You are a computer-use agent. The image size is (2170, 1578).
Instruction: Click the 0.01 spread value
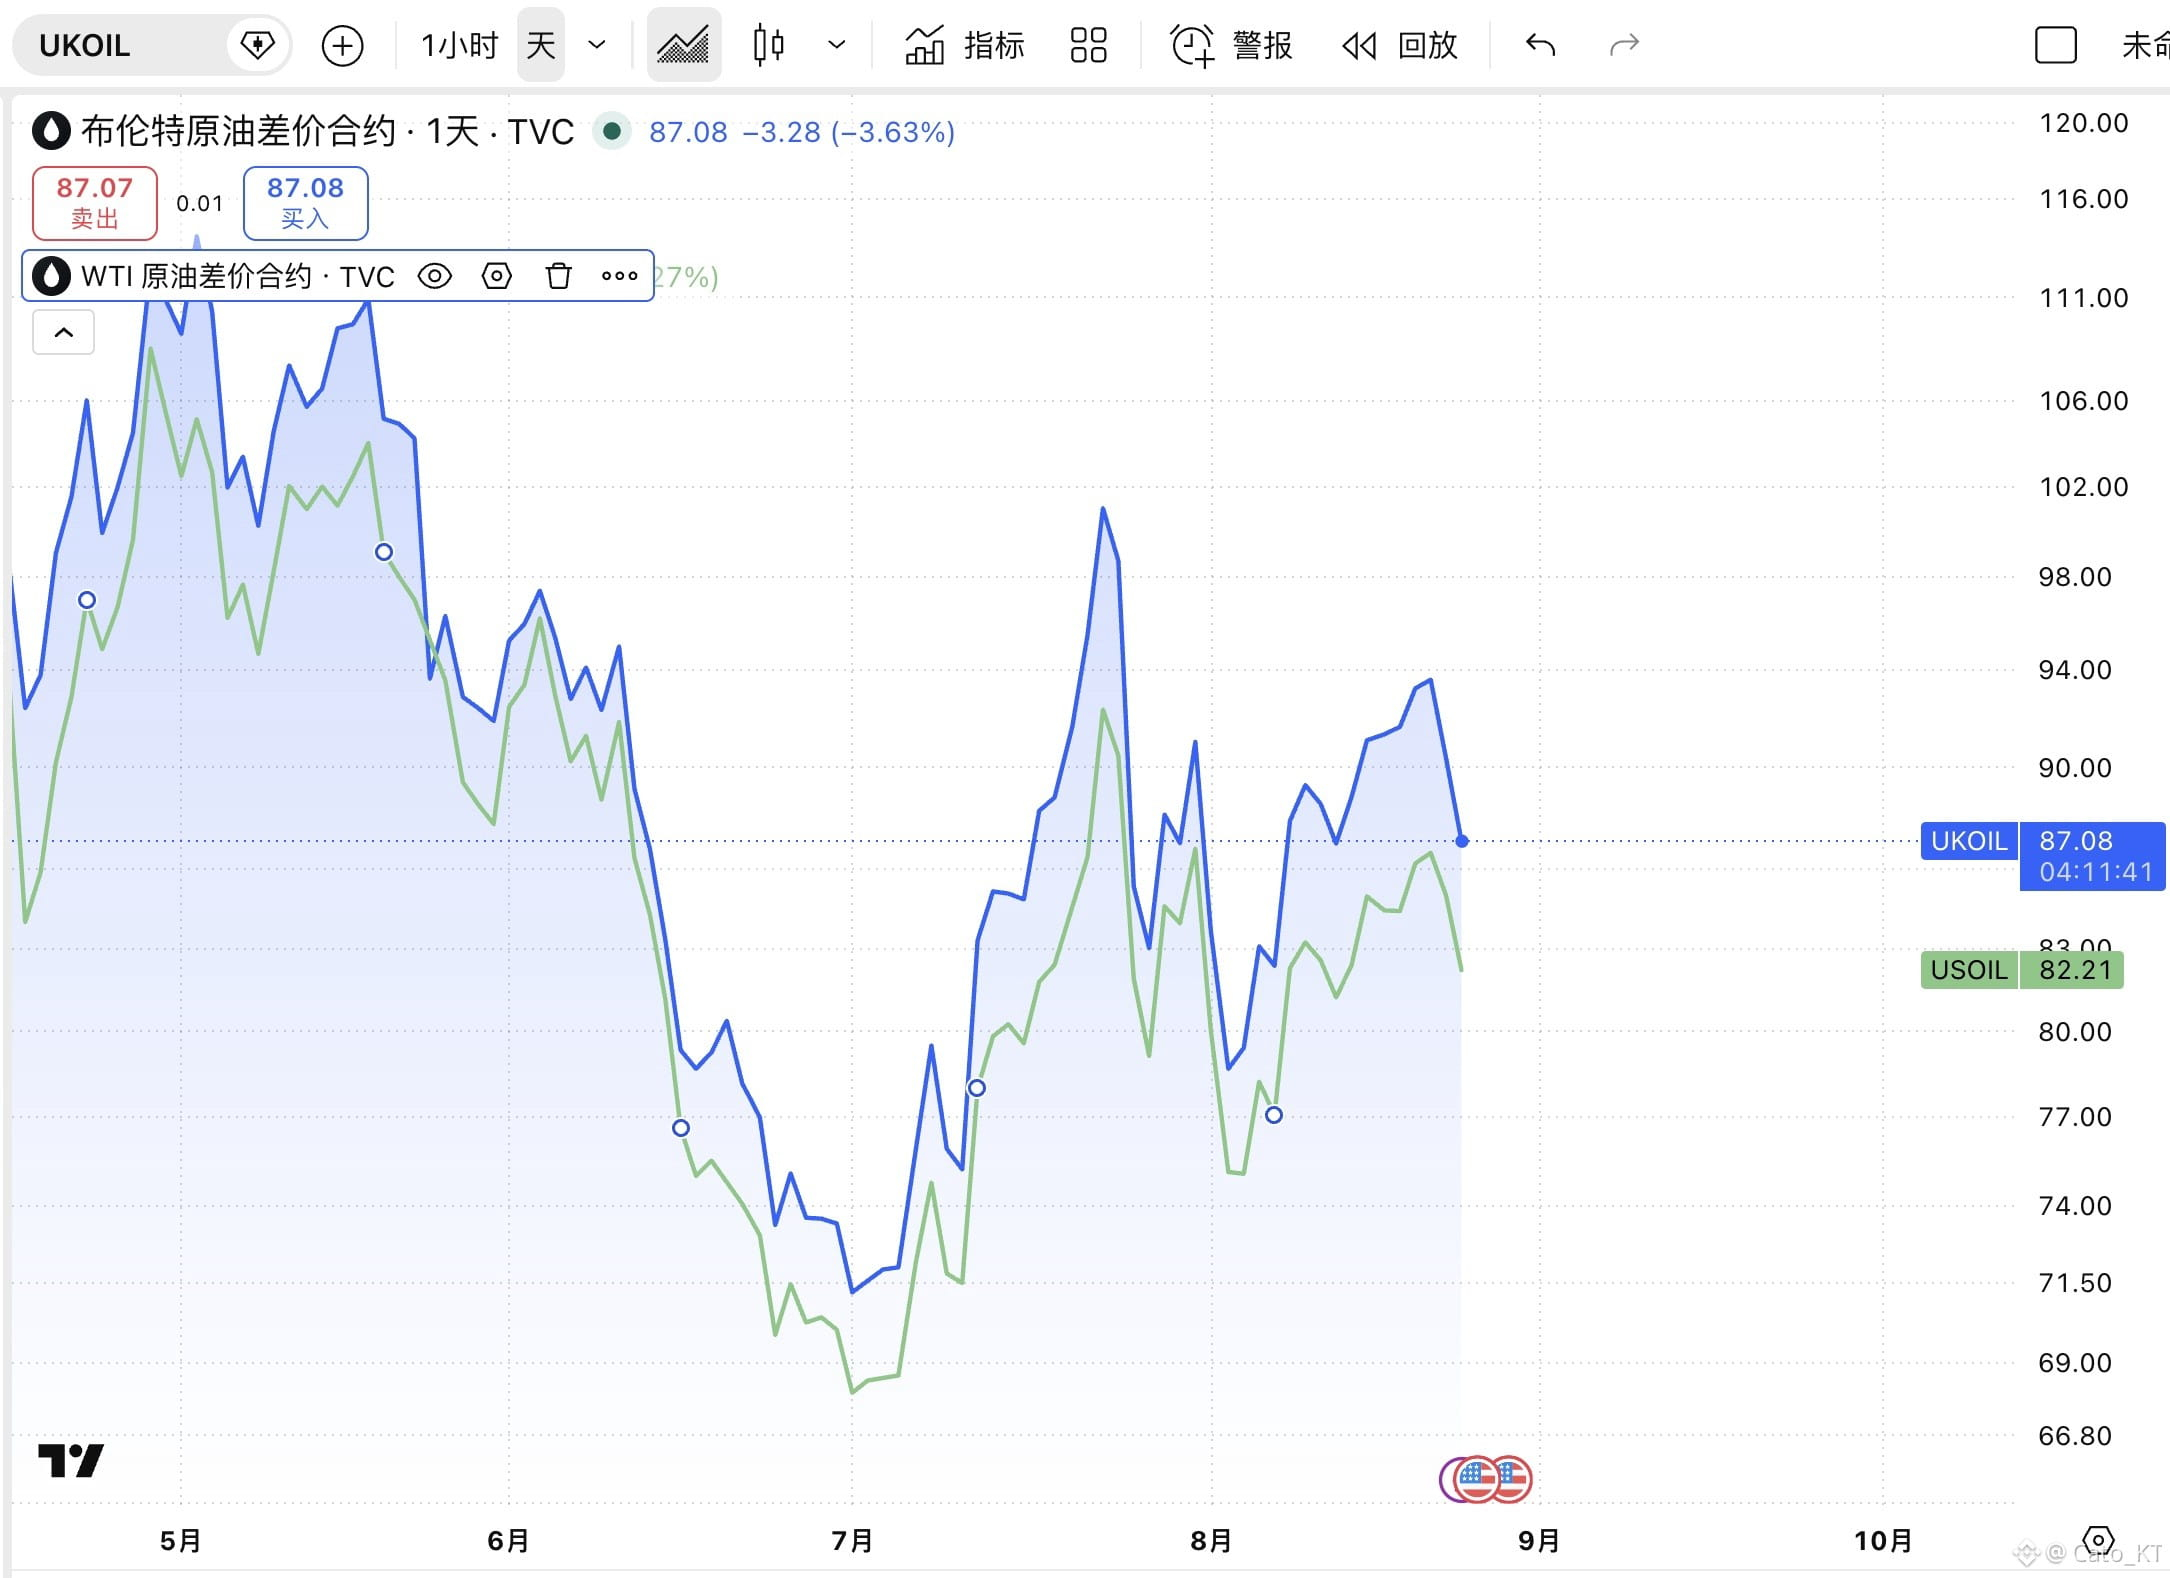point(200,203)
